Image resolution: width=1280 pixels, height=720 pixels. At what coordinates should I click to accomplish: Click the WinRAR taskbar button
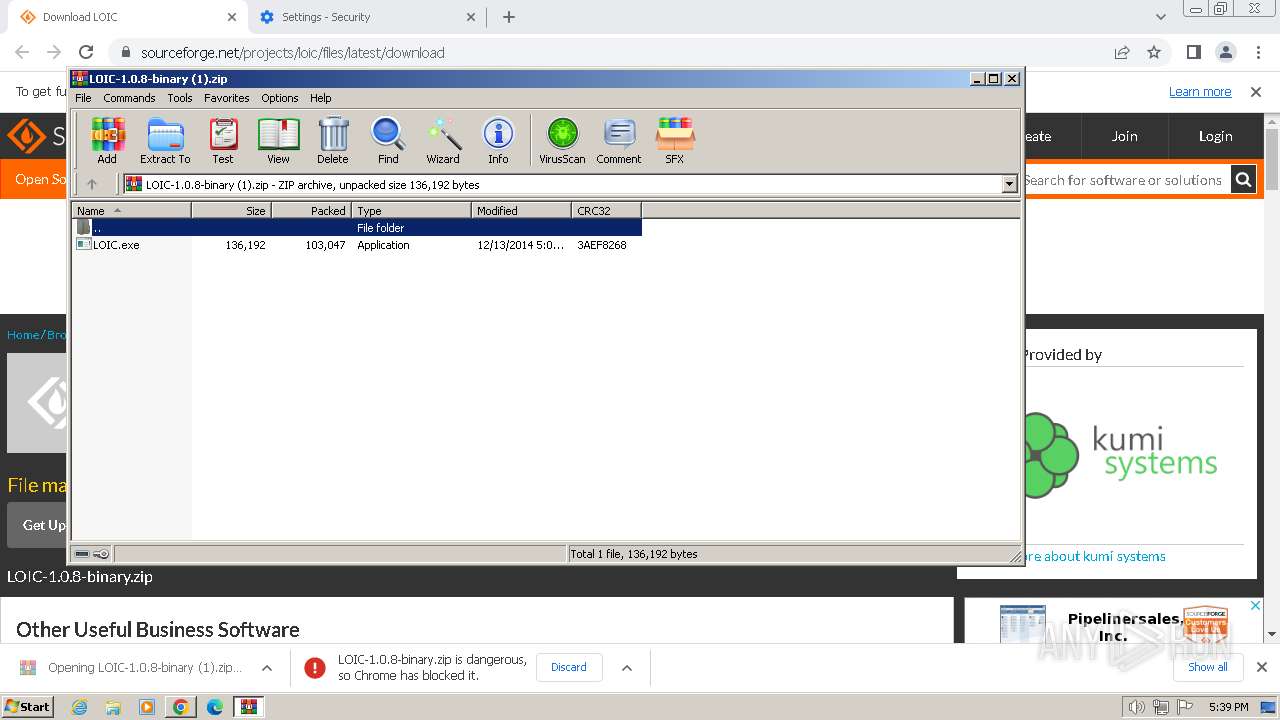249,707
